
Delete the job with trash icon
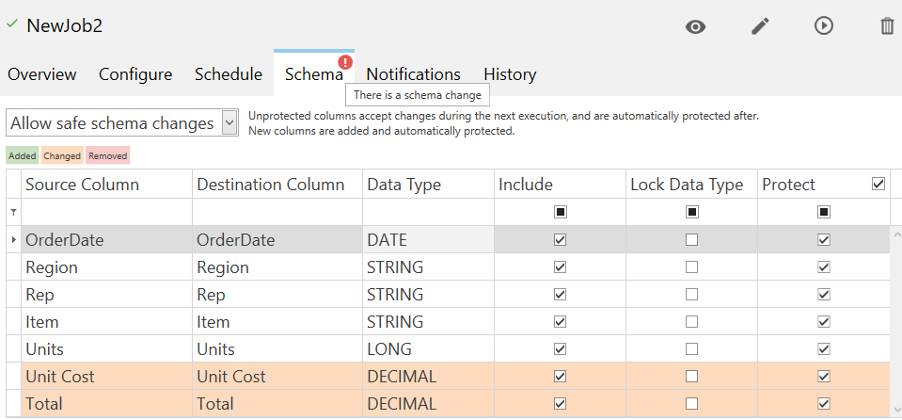[x=887, y=26]
